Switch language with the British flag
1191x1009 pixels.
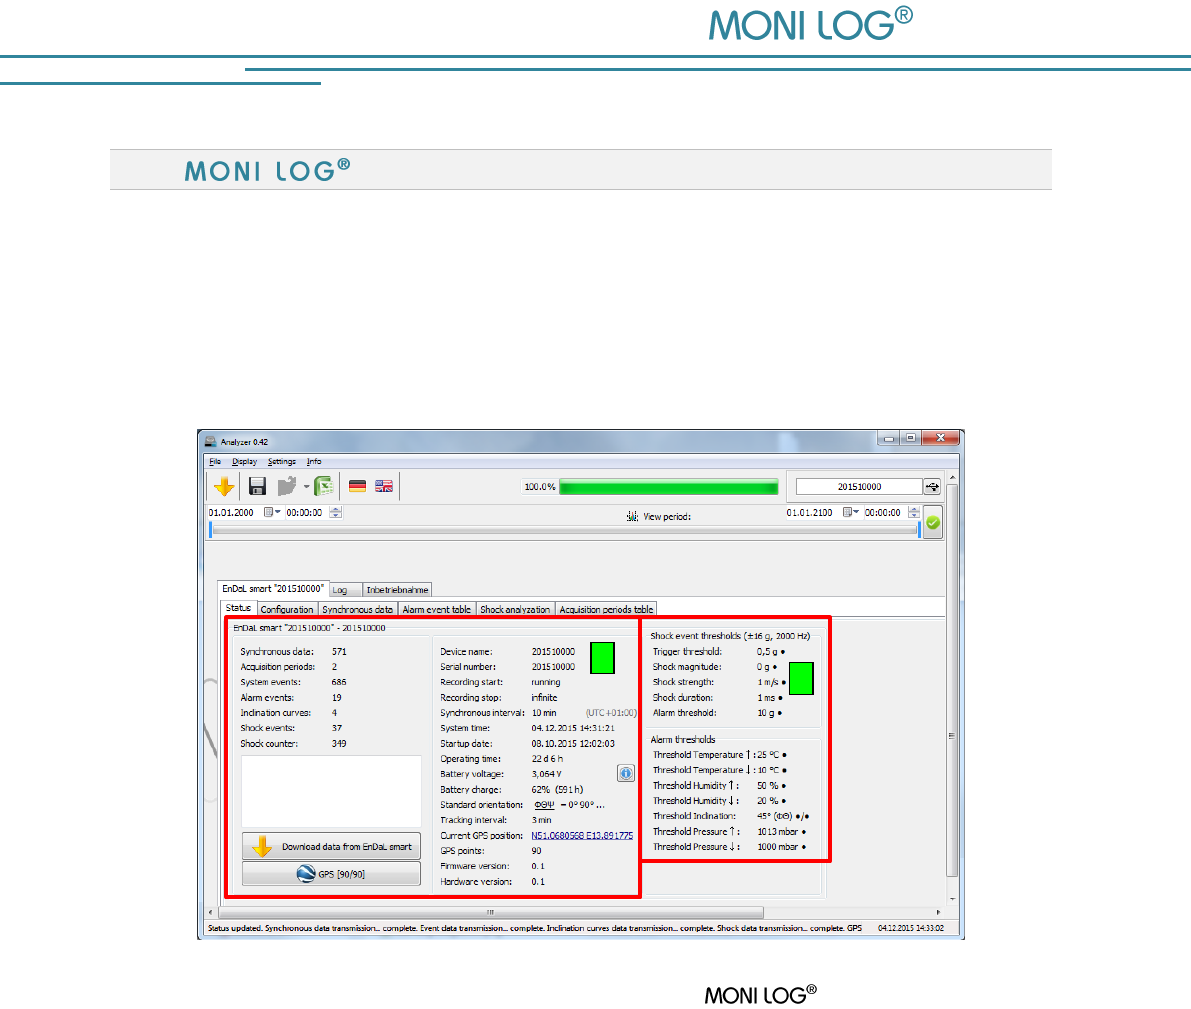[x=384, y=486]
